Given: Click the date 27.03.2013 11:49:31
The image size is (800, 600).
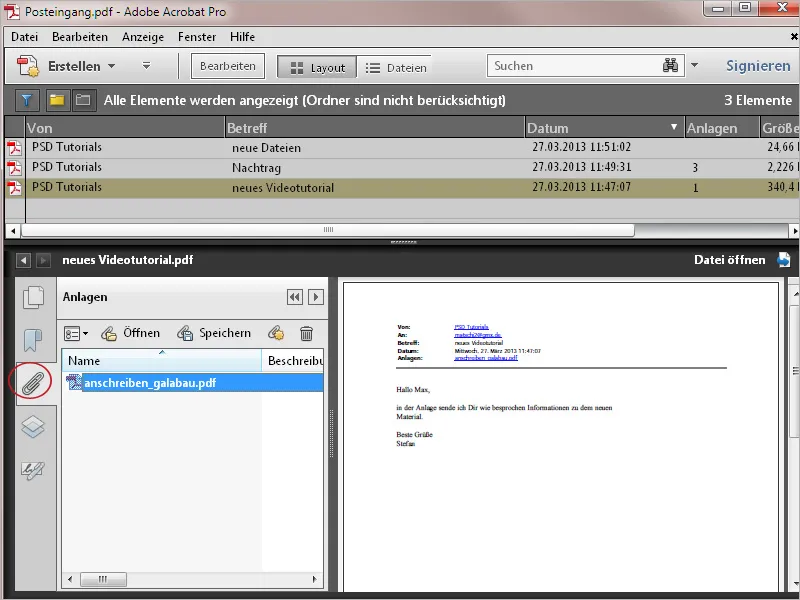Looking at the screenshot, I should click(x=582, y=167).
